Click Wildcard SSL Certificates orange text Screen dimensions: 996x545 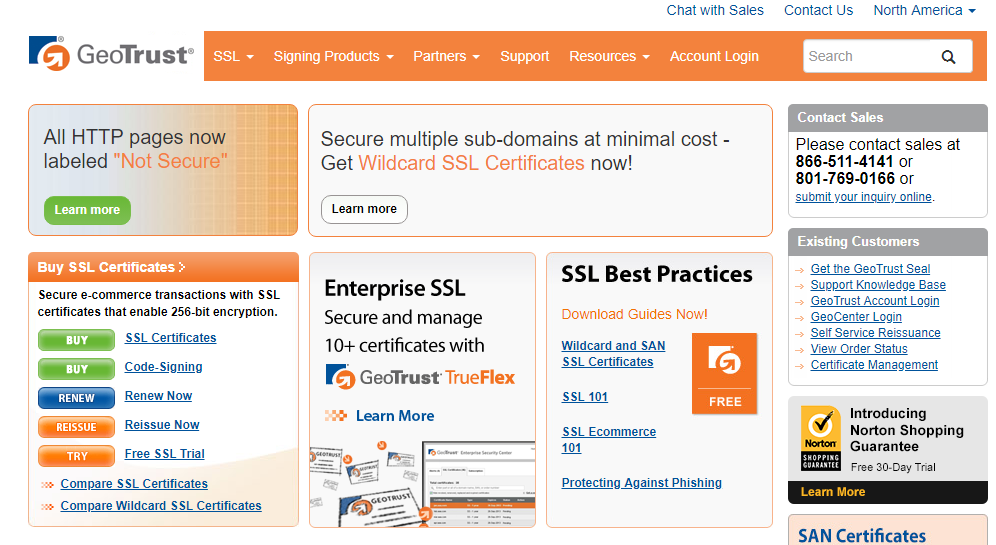click(x=471, y=163)
